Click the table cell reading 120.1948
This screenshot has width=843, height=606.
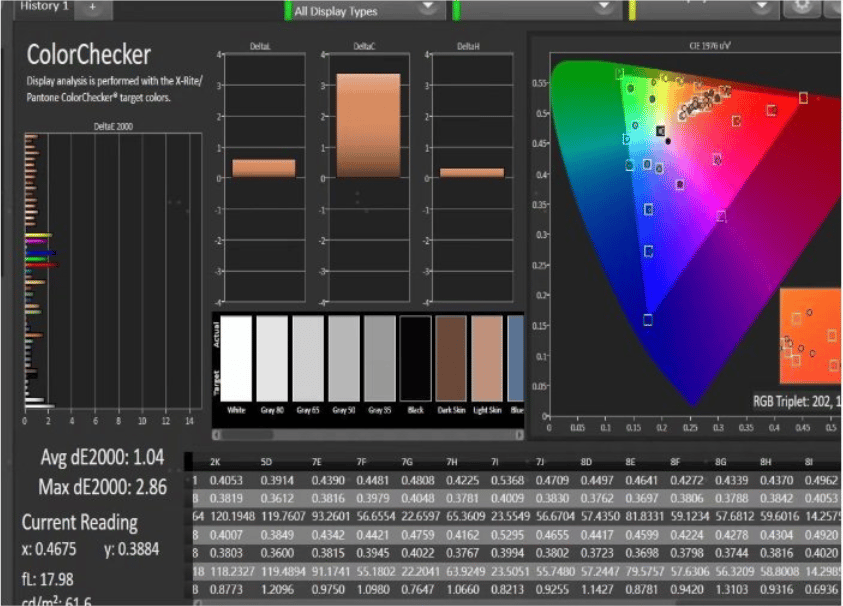pyautogui.click(x=233, y=517)
